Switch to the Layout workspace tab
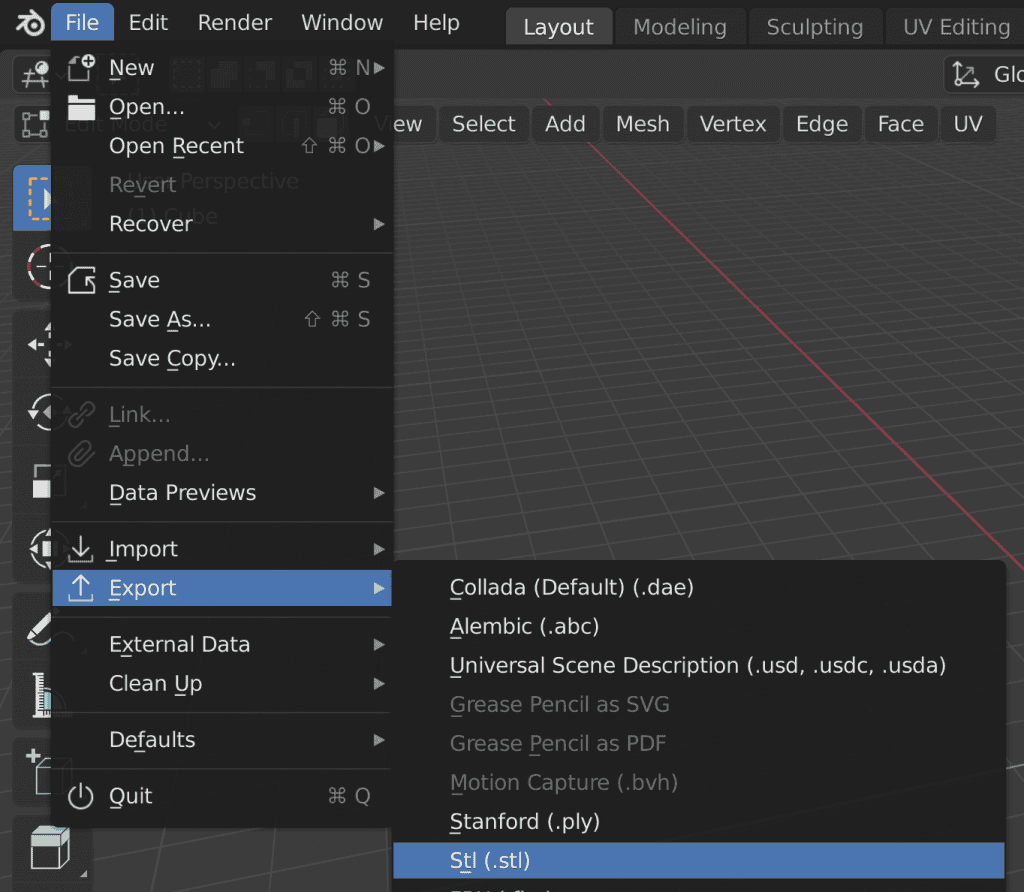Screen dimensions: 1024x892 (559, 27)
